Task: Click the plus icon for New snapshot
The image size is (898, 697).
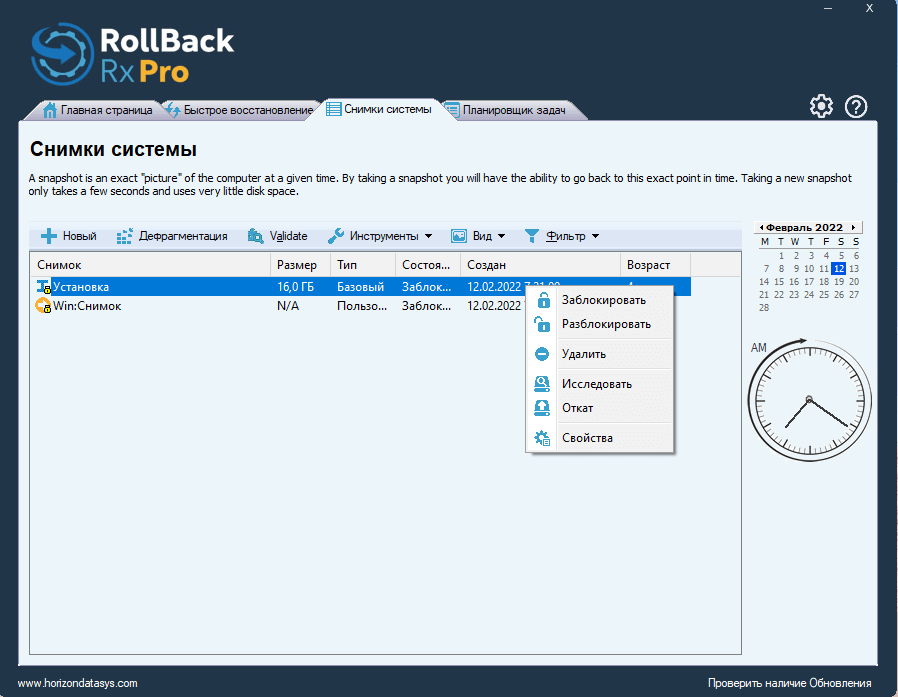Action: 49,236
